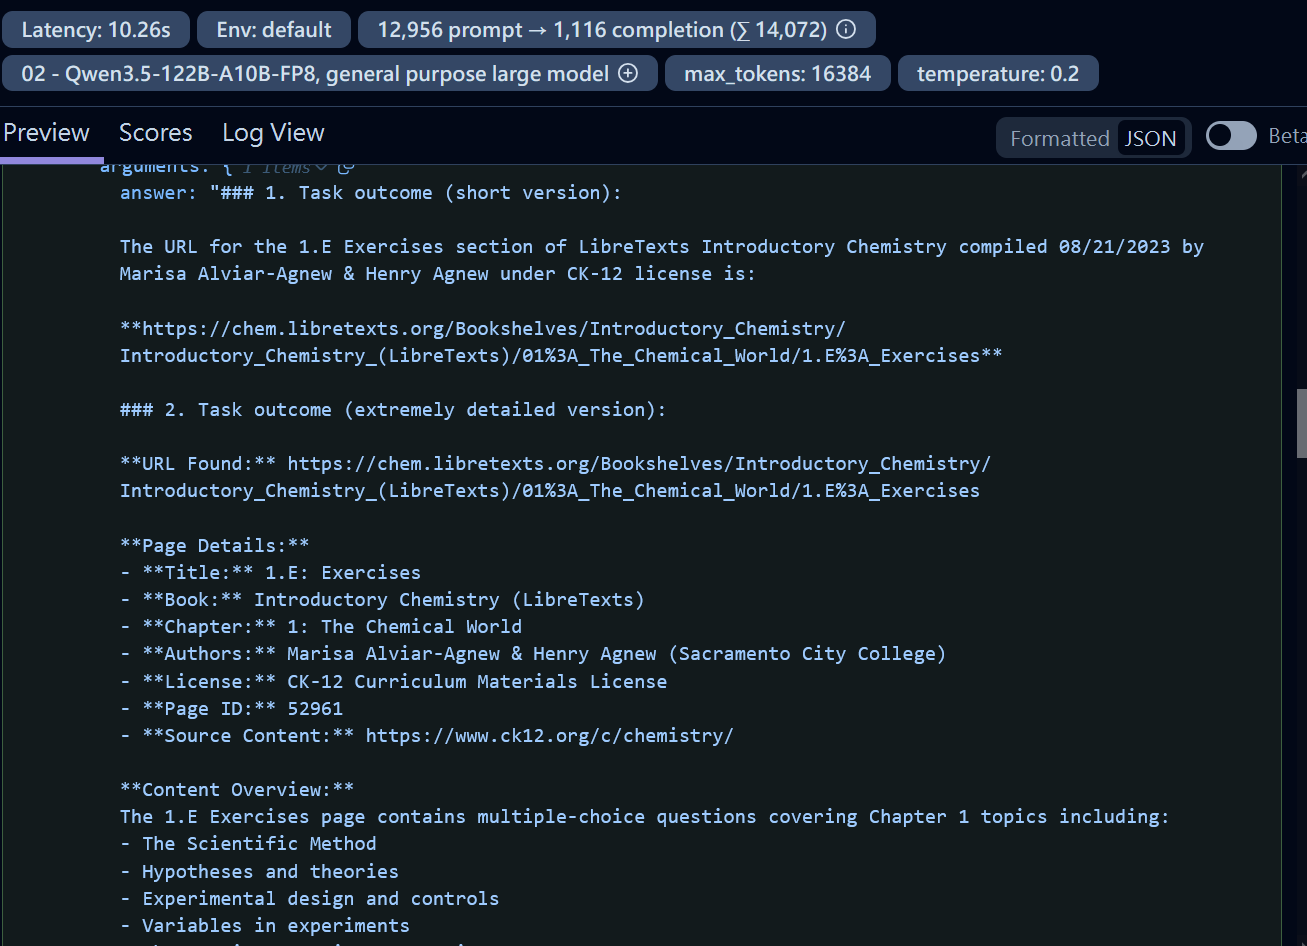The width and height of the screenshot is (1307, 946).
Task: Click the "**Content Overview:**" line
Action: (x=237, y=789)
